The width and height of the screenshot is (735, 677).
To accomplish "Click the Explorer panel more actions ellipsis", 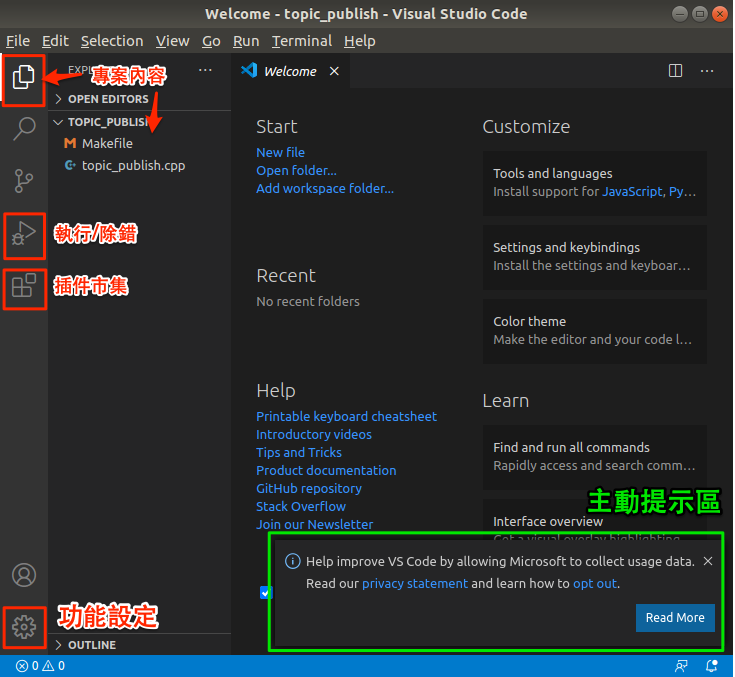I will click(205, 70).
